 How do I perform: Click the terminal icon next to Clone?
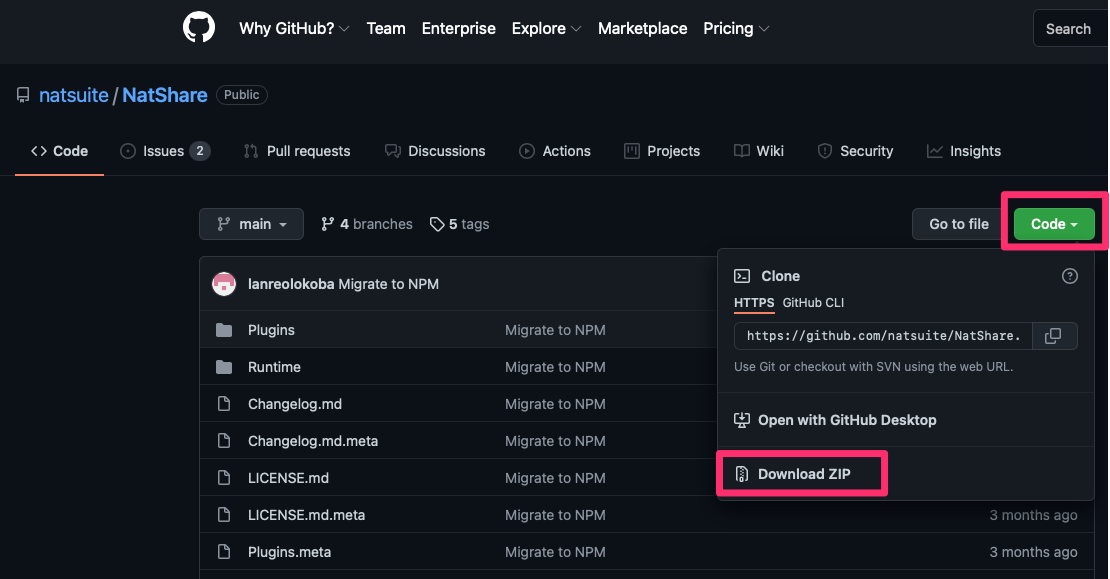point(742,276)
